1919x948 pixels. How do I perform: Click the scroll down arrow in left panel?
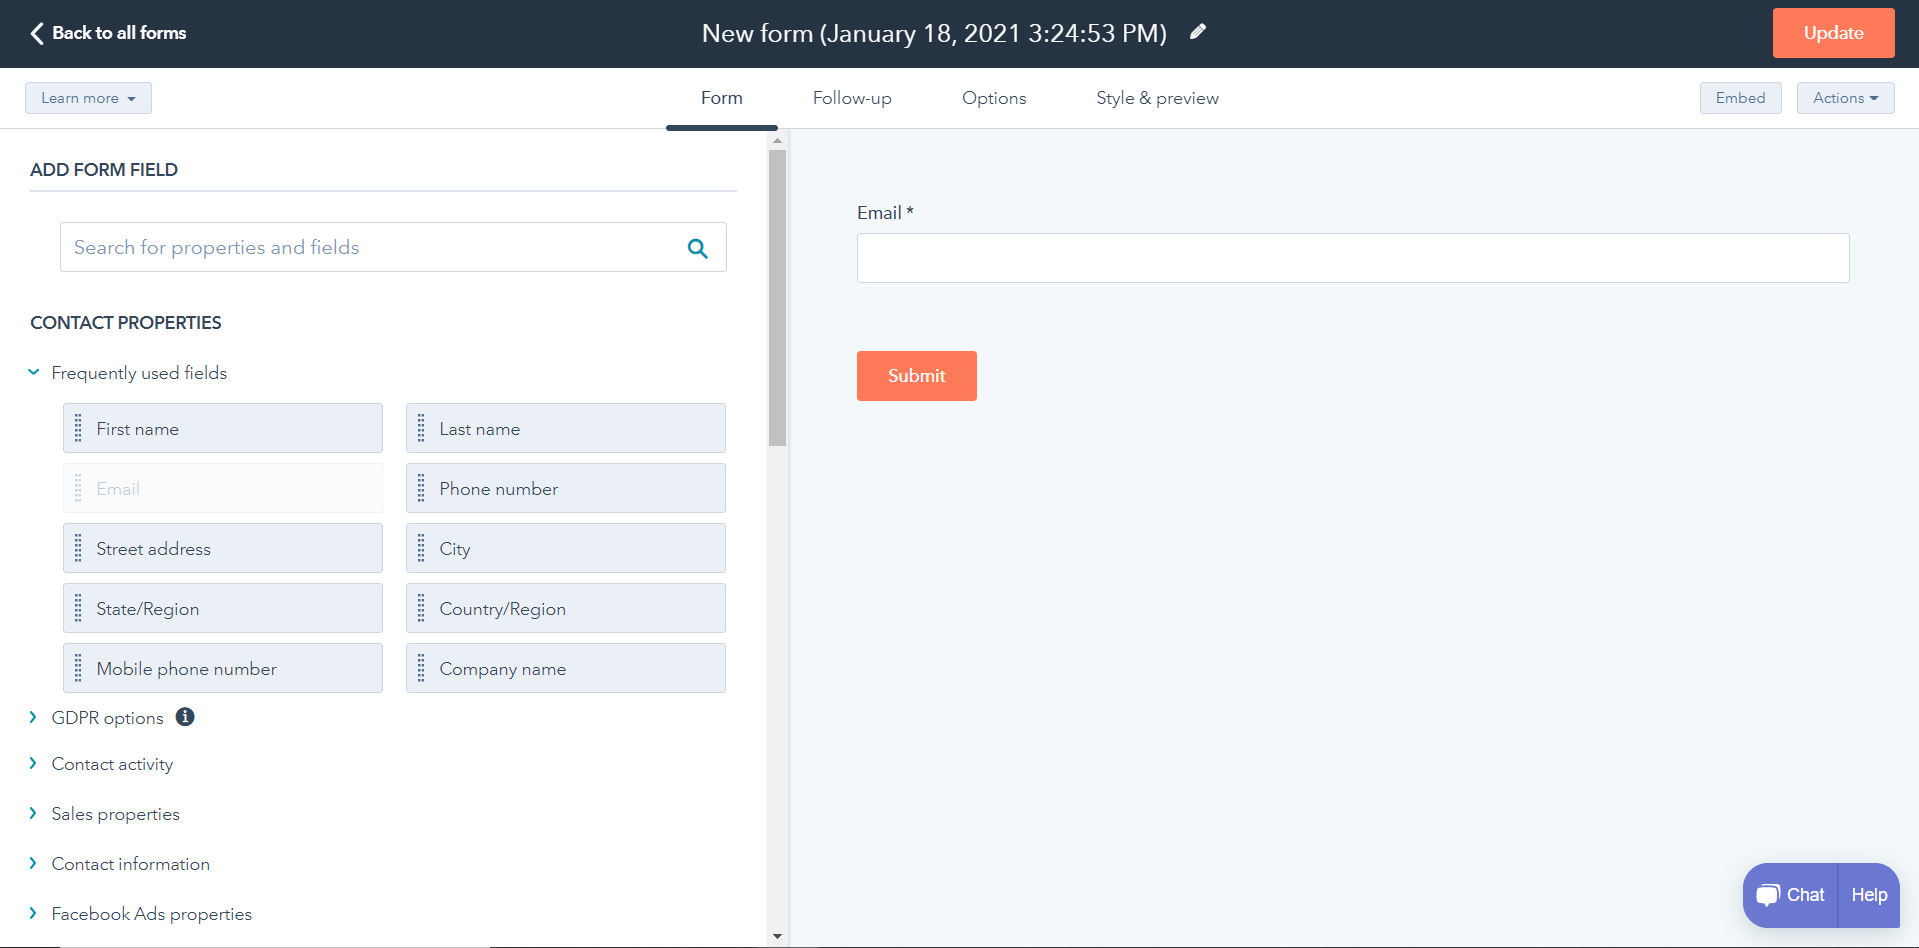pos(777,937)
